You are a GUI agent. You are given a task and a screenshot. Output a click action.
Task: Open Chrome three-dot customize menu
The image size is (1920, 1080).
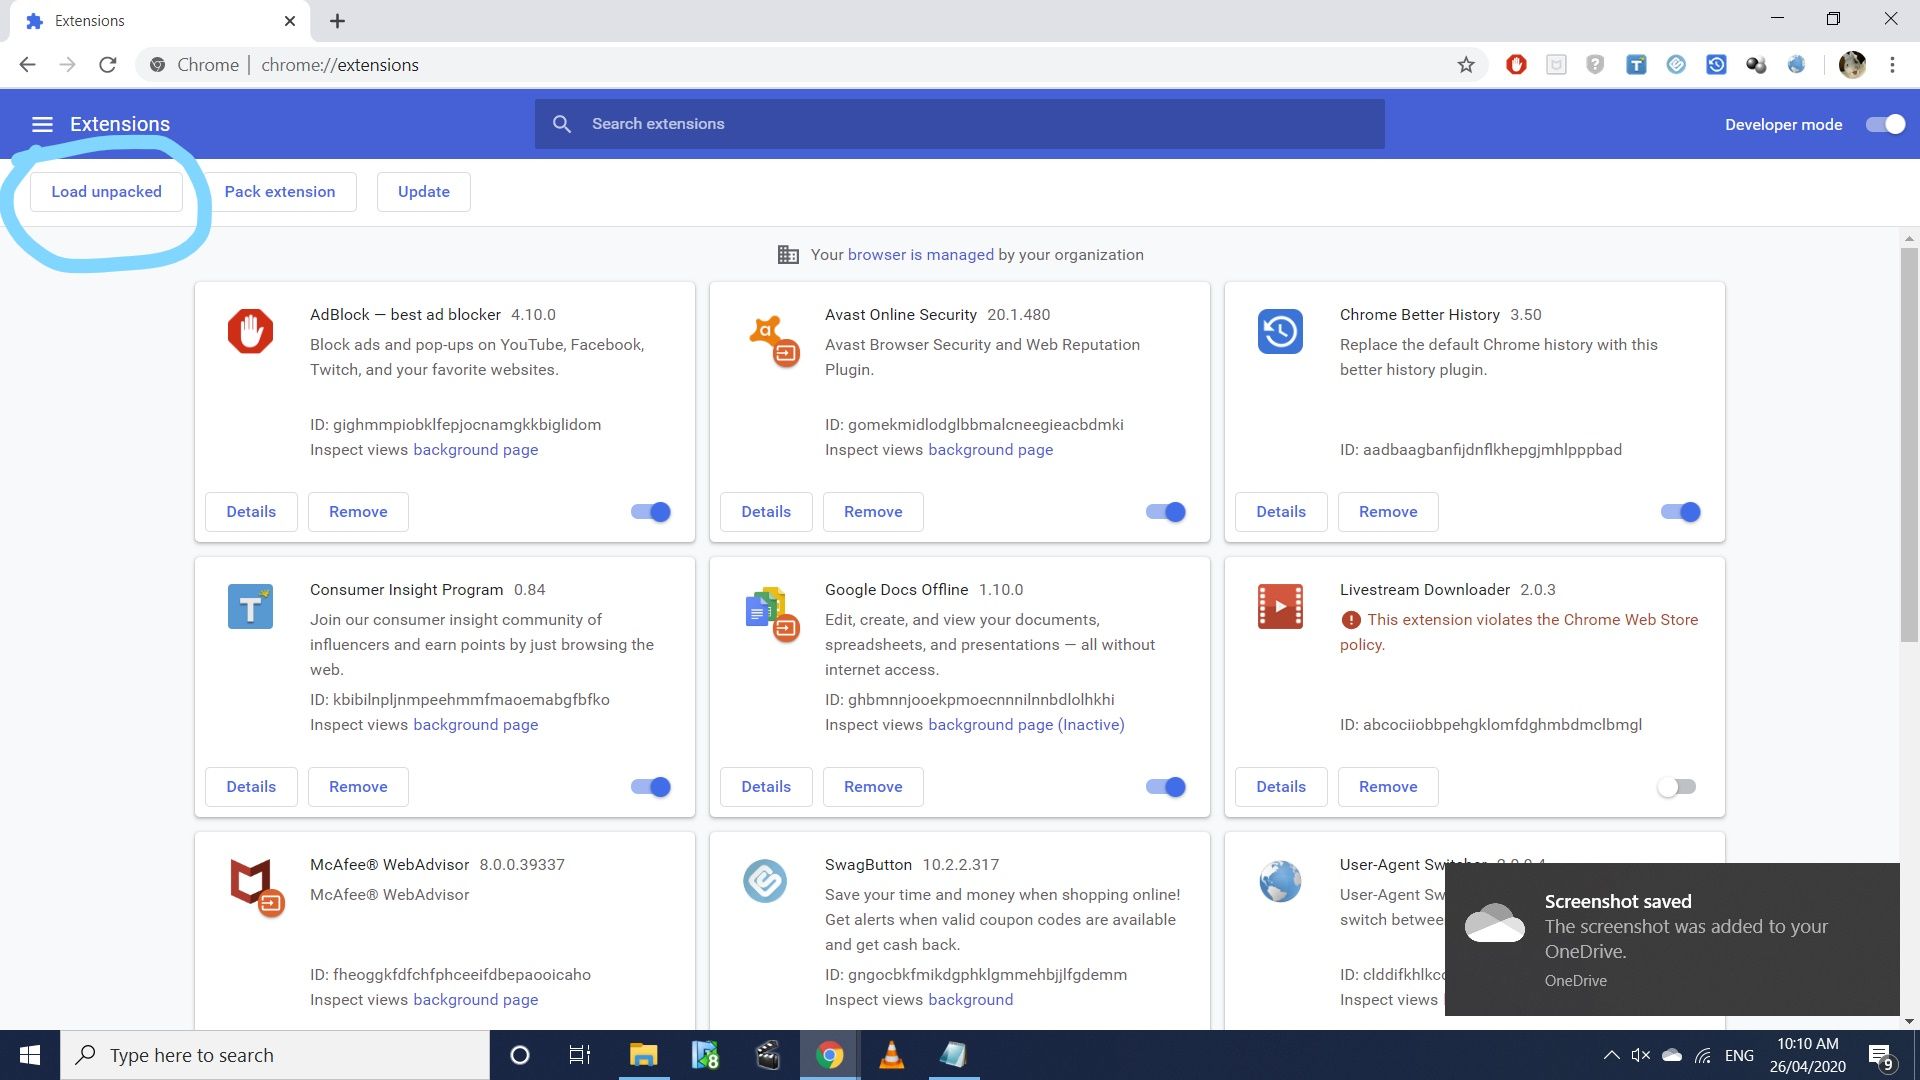[x=1892, y=65]
